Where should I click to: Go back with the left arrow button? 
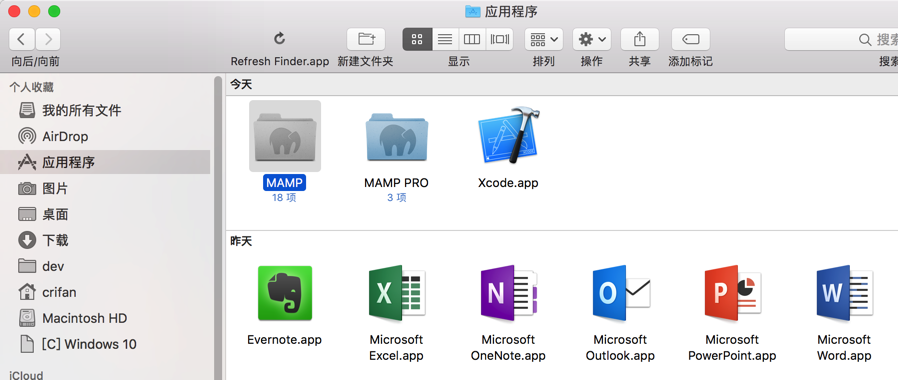(22, 39)
